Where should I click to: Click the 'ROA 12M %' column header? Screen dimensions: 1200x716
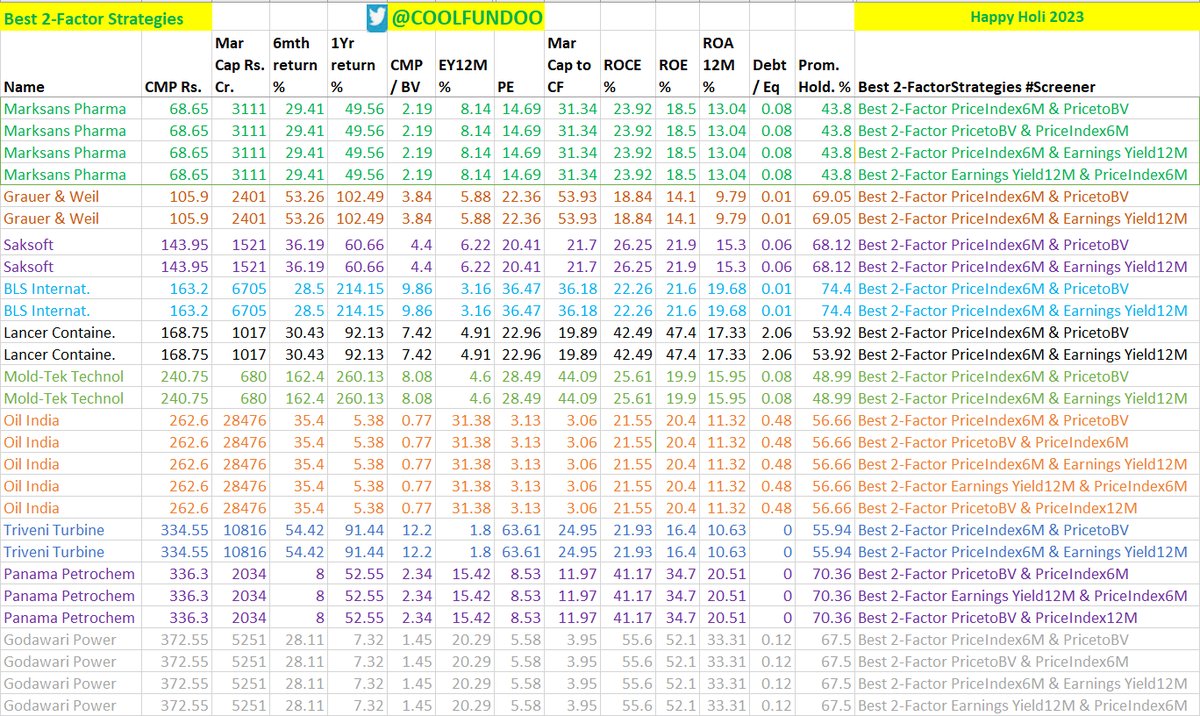click(x=723, y=65)
